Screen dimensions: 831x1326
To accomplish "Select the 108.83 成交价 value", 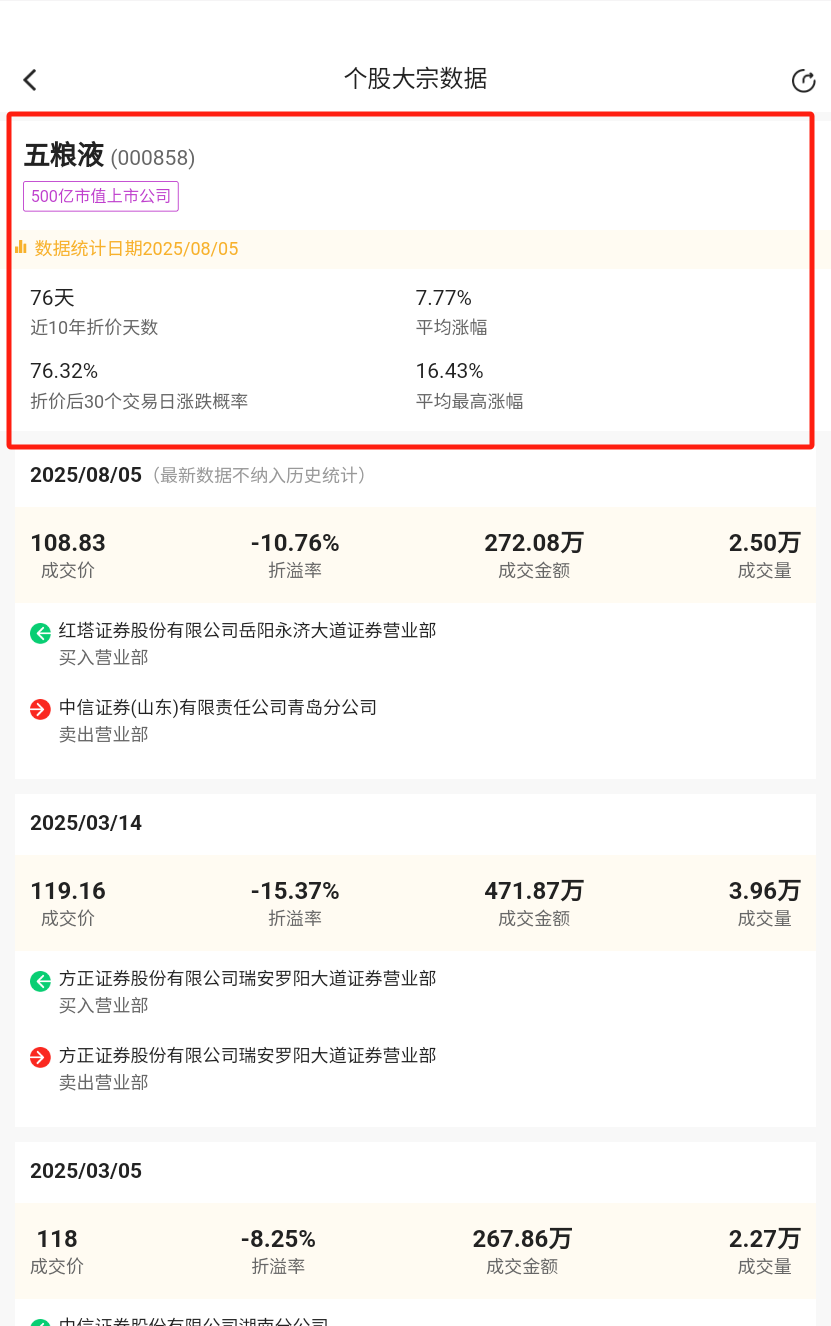I will (68, 543).
